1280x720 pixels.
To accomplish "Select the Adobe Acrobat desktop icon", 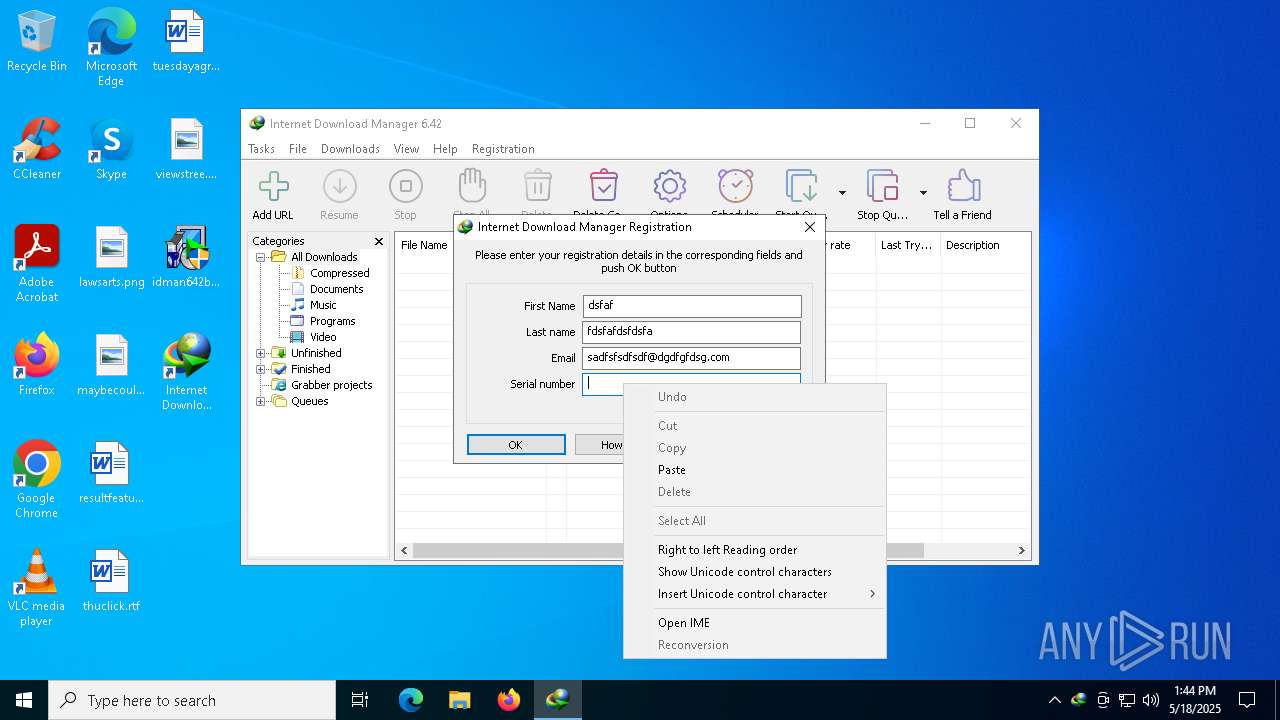I will tap(37, 264).
